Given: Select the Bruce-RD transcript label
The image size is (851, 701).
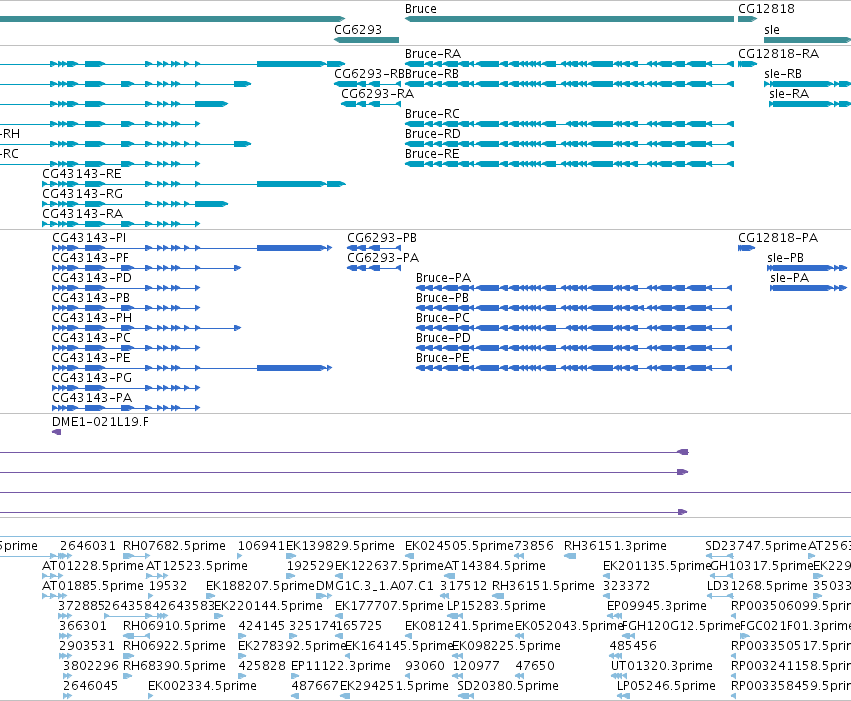Looking at the screenshot, I should (x=433, y=134).
